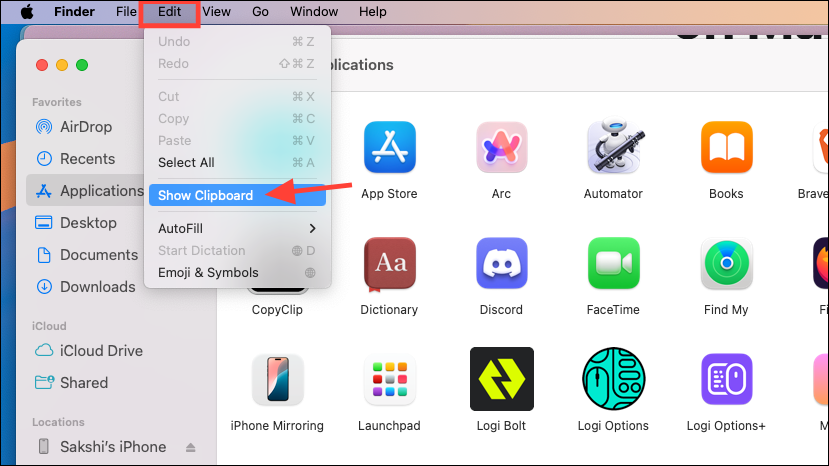The height and width of the screenshot is (466, 829).
Task: Select Recents text in the sidebar
Action: coord(87,159)
